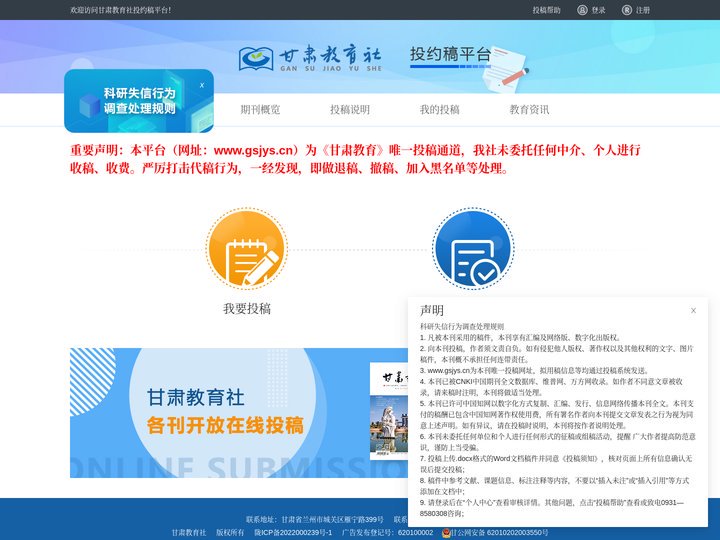This screenshot has height=540, width=720.
Task: Click the red 重要声明 notice text
Action: coord(355,159)
